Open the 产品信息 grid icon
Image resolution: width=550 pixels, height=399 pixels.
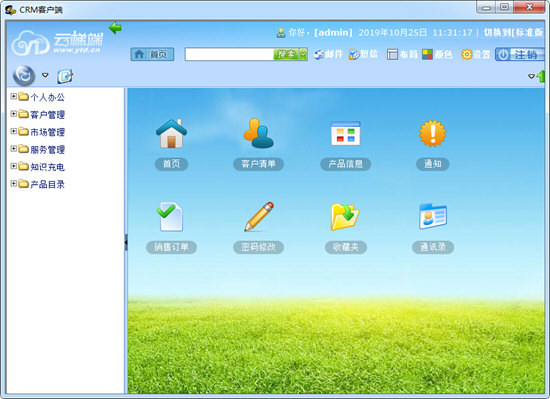tap(346, 134)
